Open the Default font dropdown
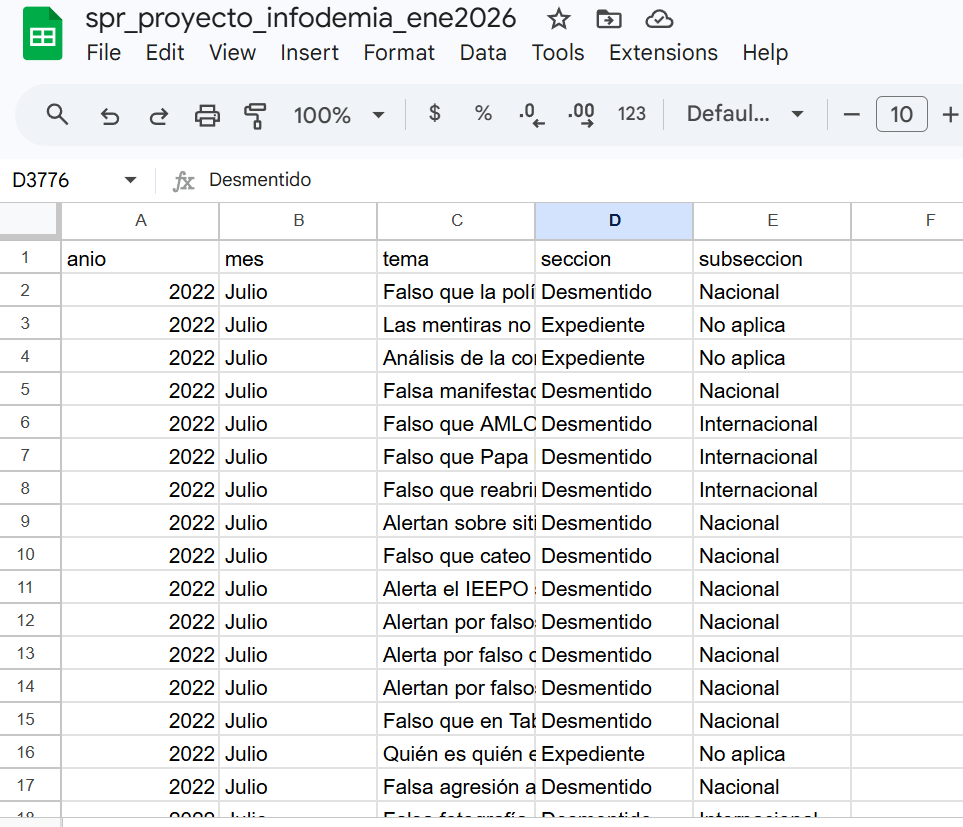The width and height of the screenshot is (963, 827). click(745, 114)
